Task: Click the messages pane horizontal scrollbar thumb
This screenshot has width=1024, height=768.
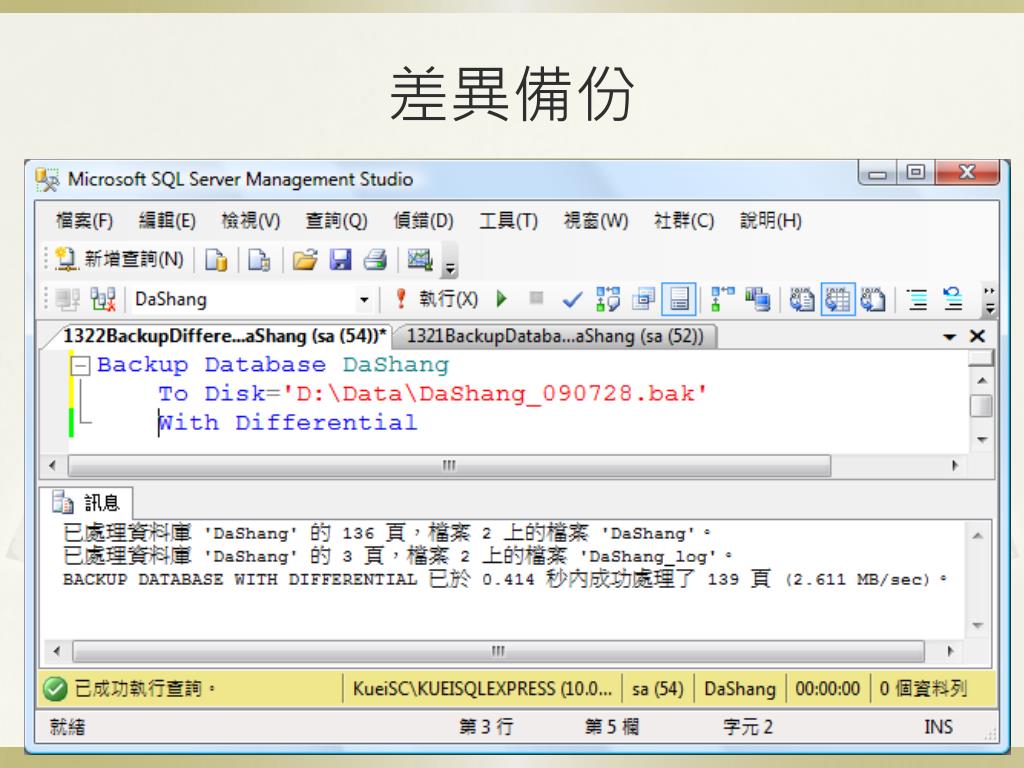Action: click(x=498, y=651)
